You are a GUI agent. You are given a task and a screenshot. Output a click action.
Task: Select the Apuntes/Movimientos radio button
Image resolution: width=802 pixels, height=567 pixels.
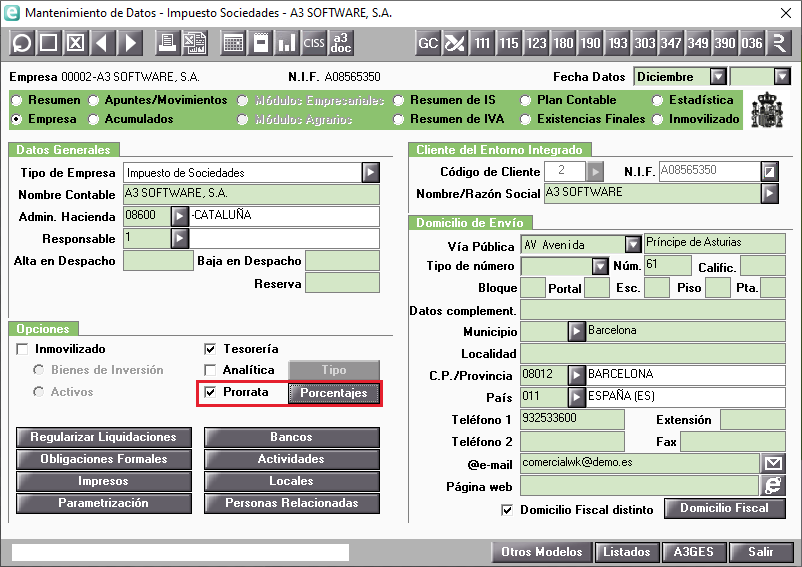point(94,100)
